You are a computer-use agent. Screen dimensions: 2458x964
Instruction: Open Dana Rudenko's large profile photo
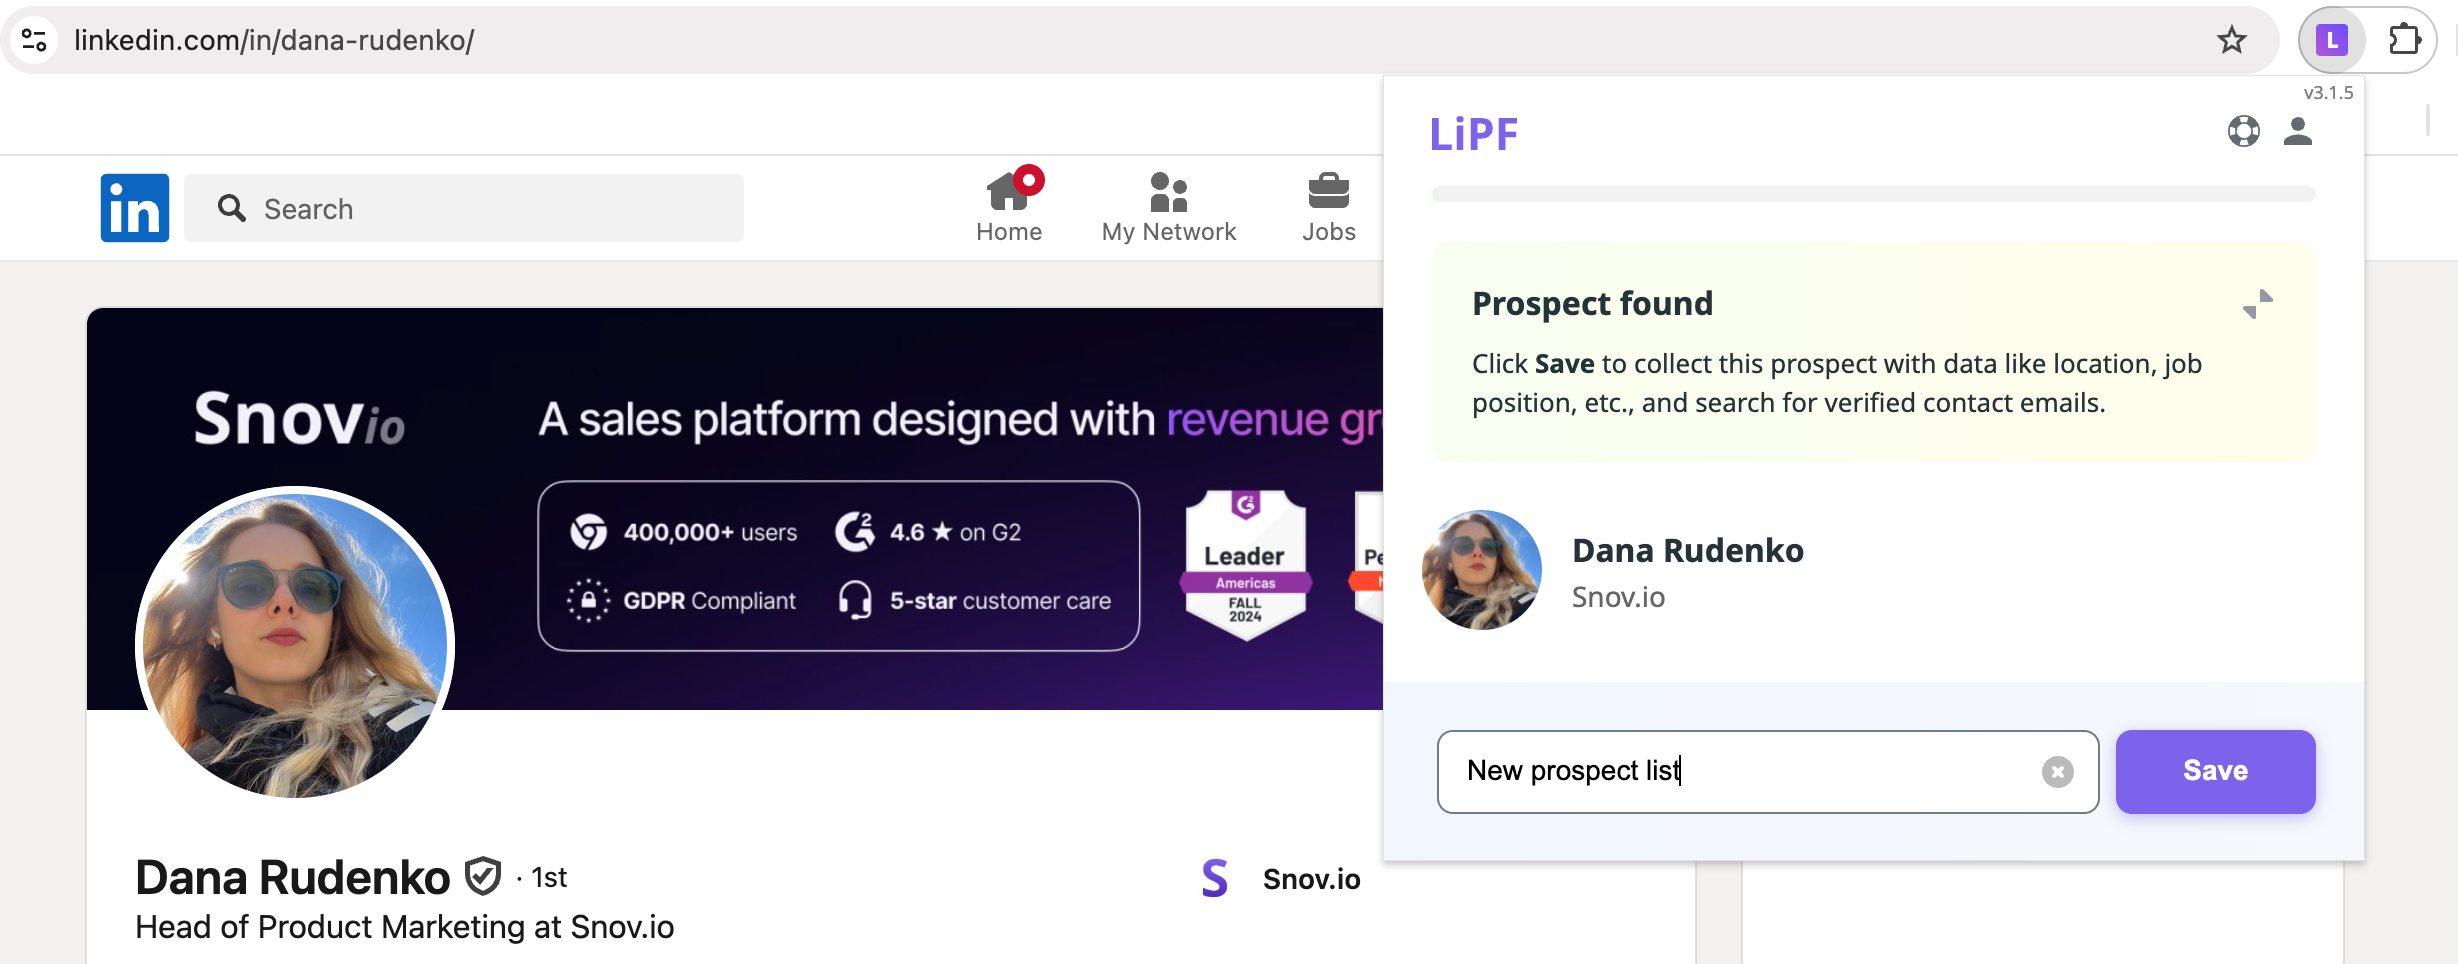pyautogui.click(x=295, y=643)
